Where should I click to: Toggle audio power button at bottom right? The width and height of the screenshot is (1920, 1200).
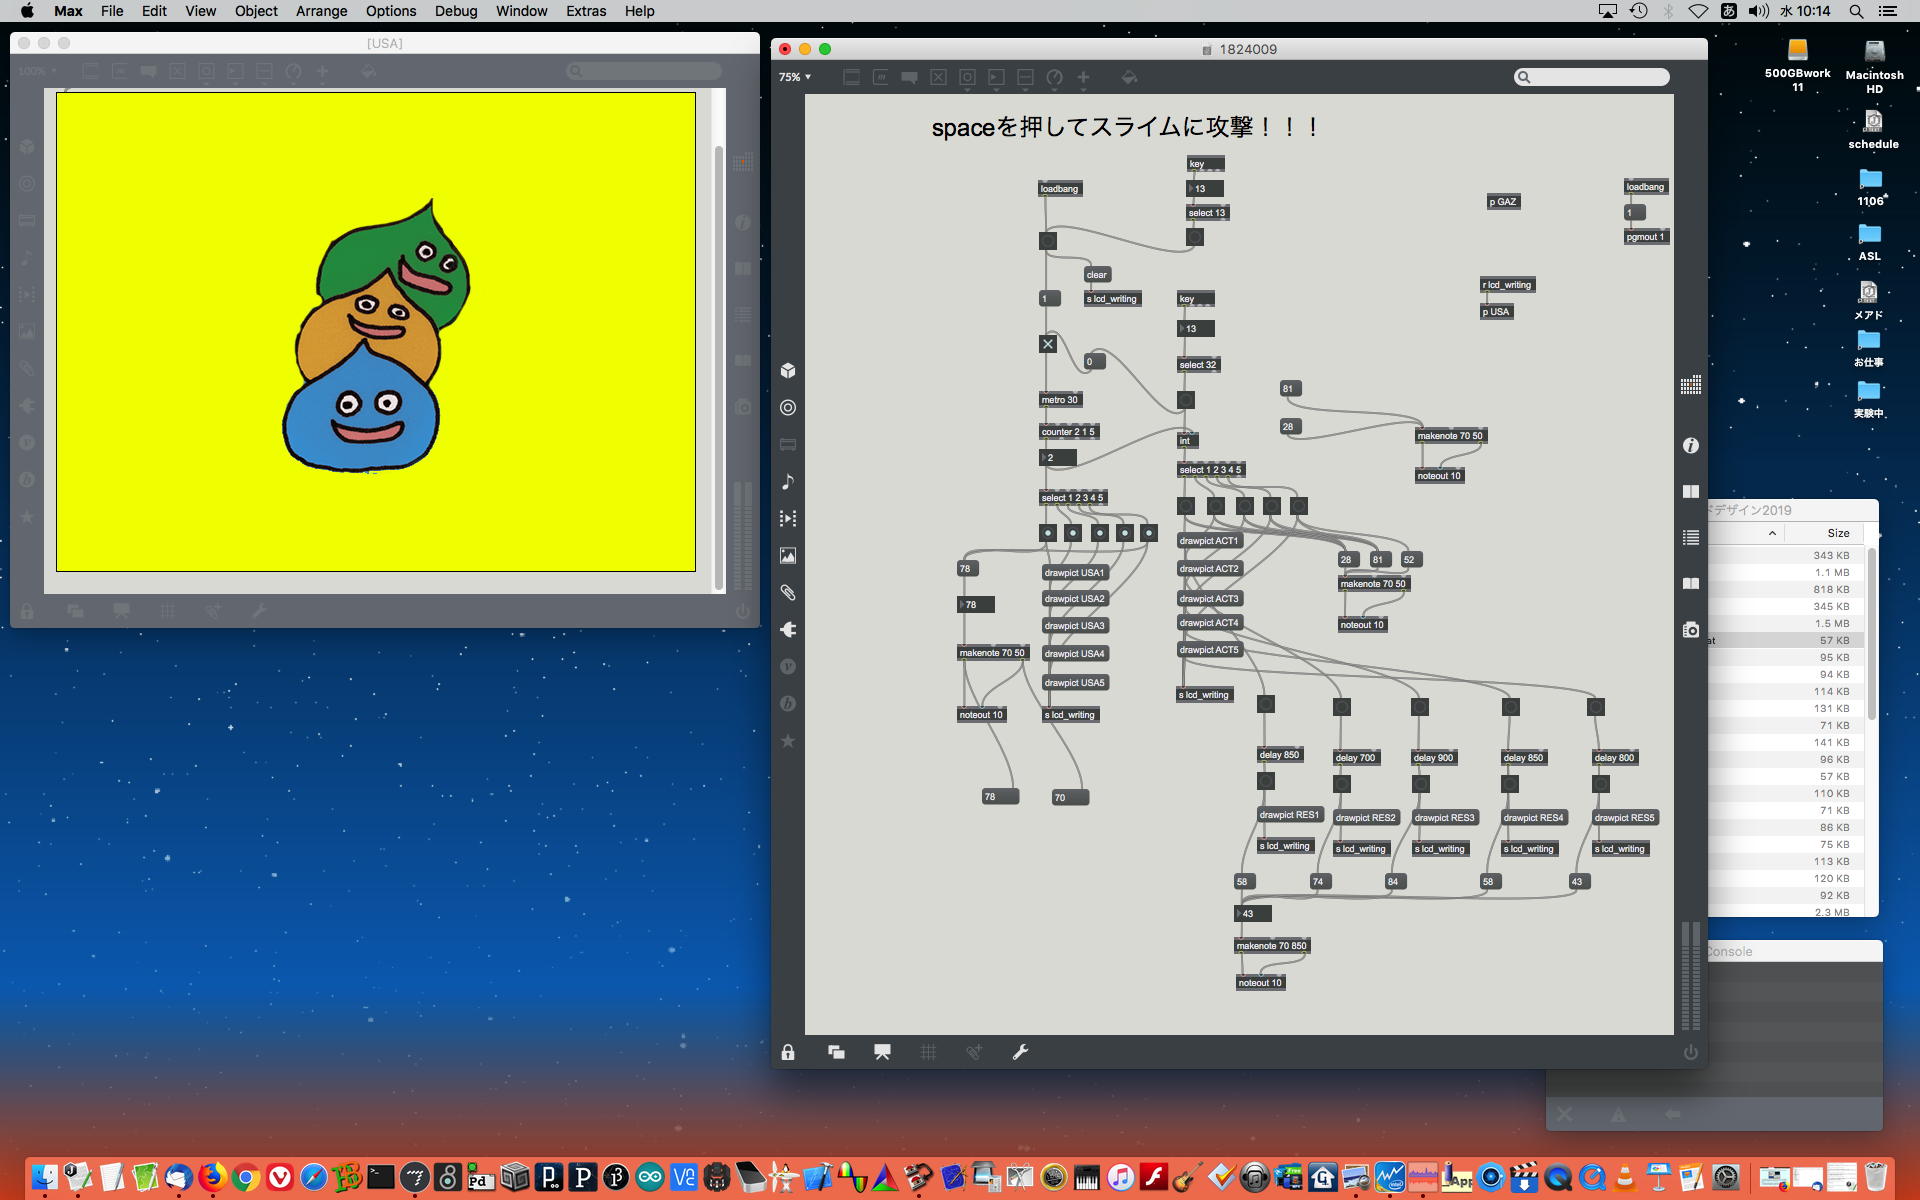pos(1690,1052)
